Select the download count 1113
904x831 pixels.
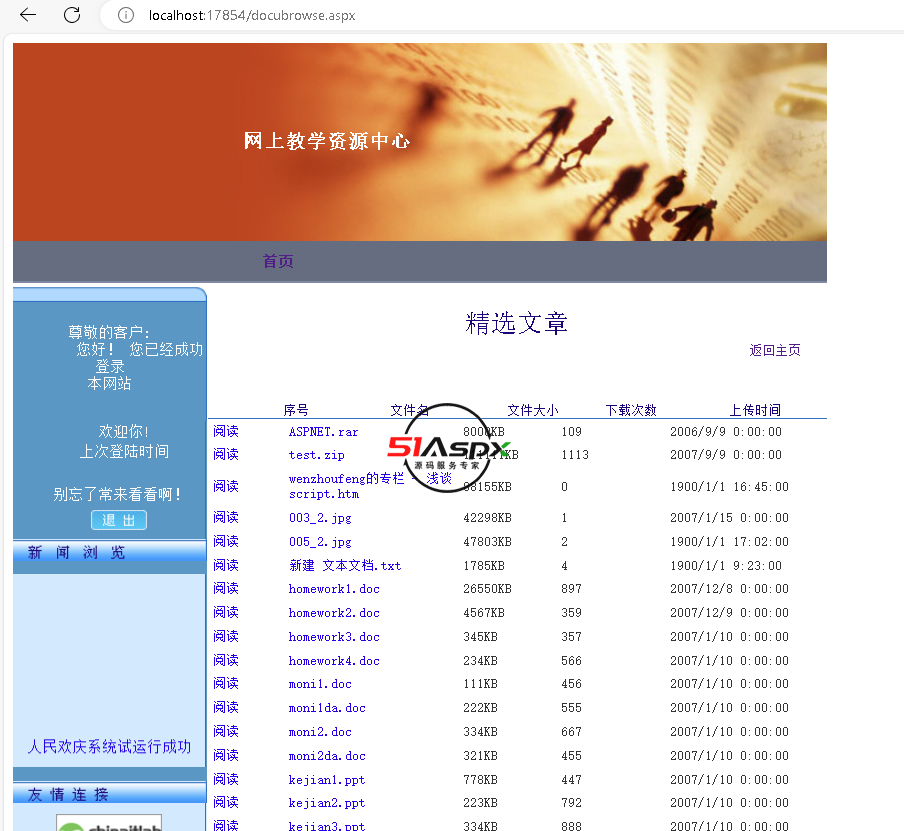point(575,455)
